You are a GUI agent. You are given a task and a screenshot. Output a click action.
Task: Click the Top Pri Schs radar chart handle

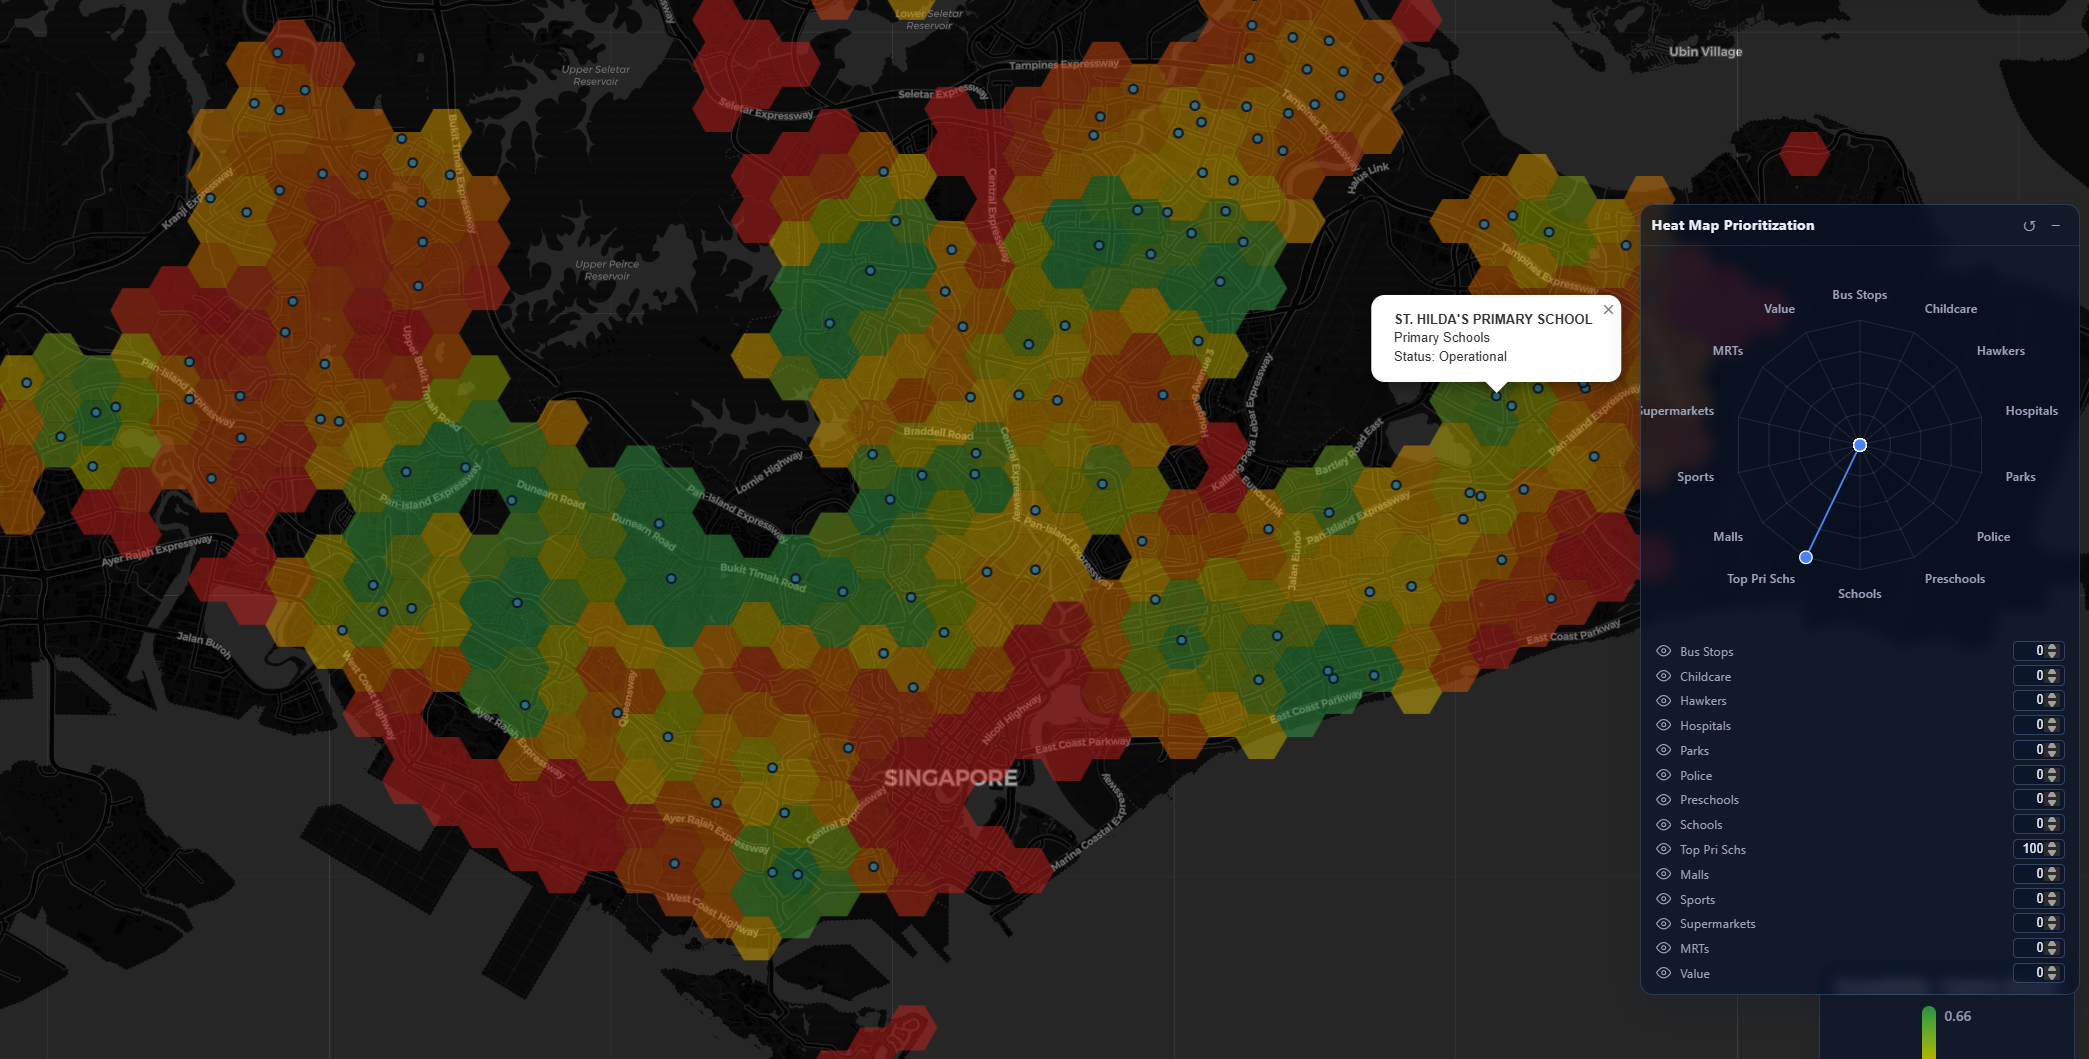coord(1806,557)
